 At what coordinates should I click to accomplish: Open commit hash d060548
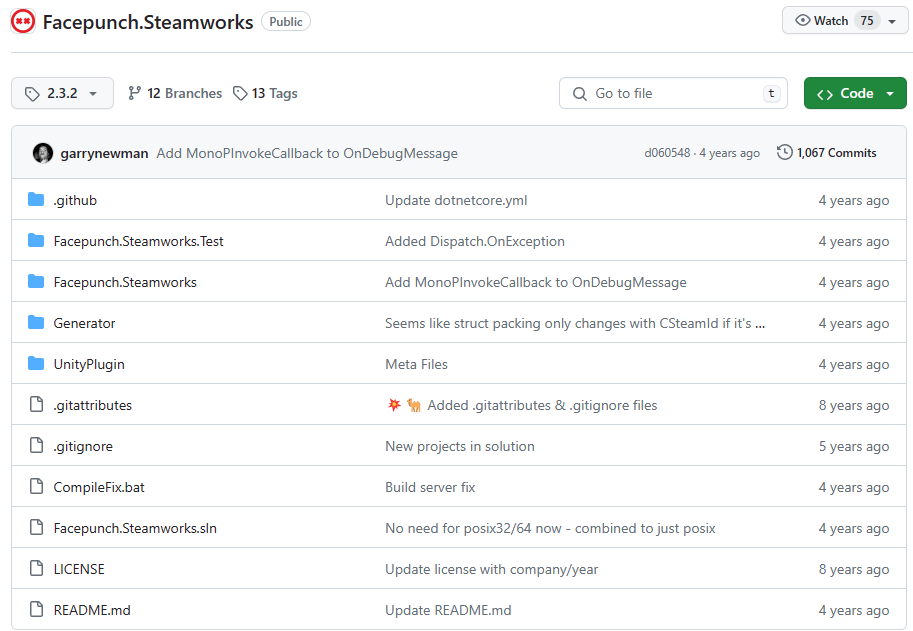667,153
